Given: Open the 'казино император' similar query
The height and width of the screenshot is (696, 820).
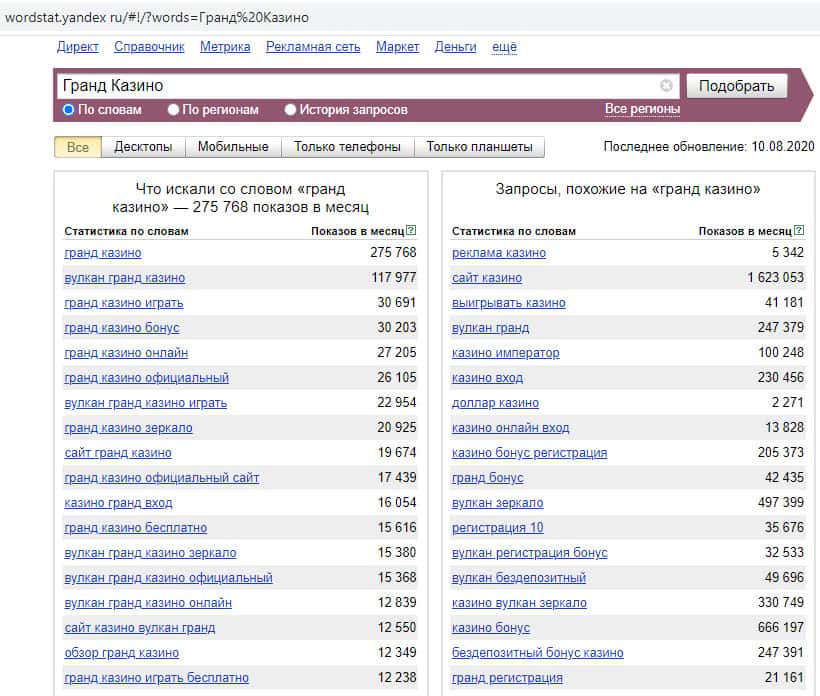Looking at the screenshot, I should (505, 353).
